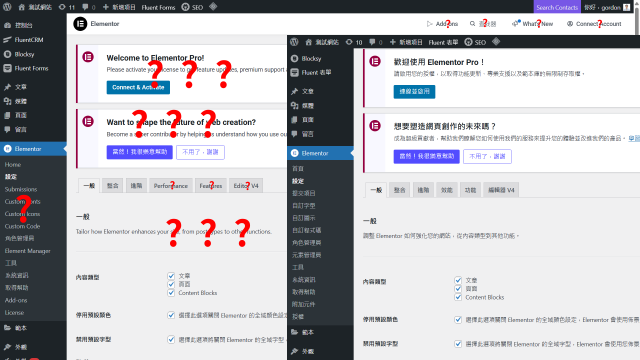Toggle the 文章 content type checkbox in the left window
The image size is (640, 360).
171,276
